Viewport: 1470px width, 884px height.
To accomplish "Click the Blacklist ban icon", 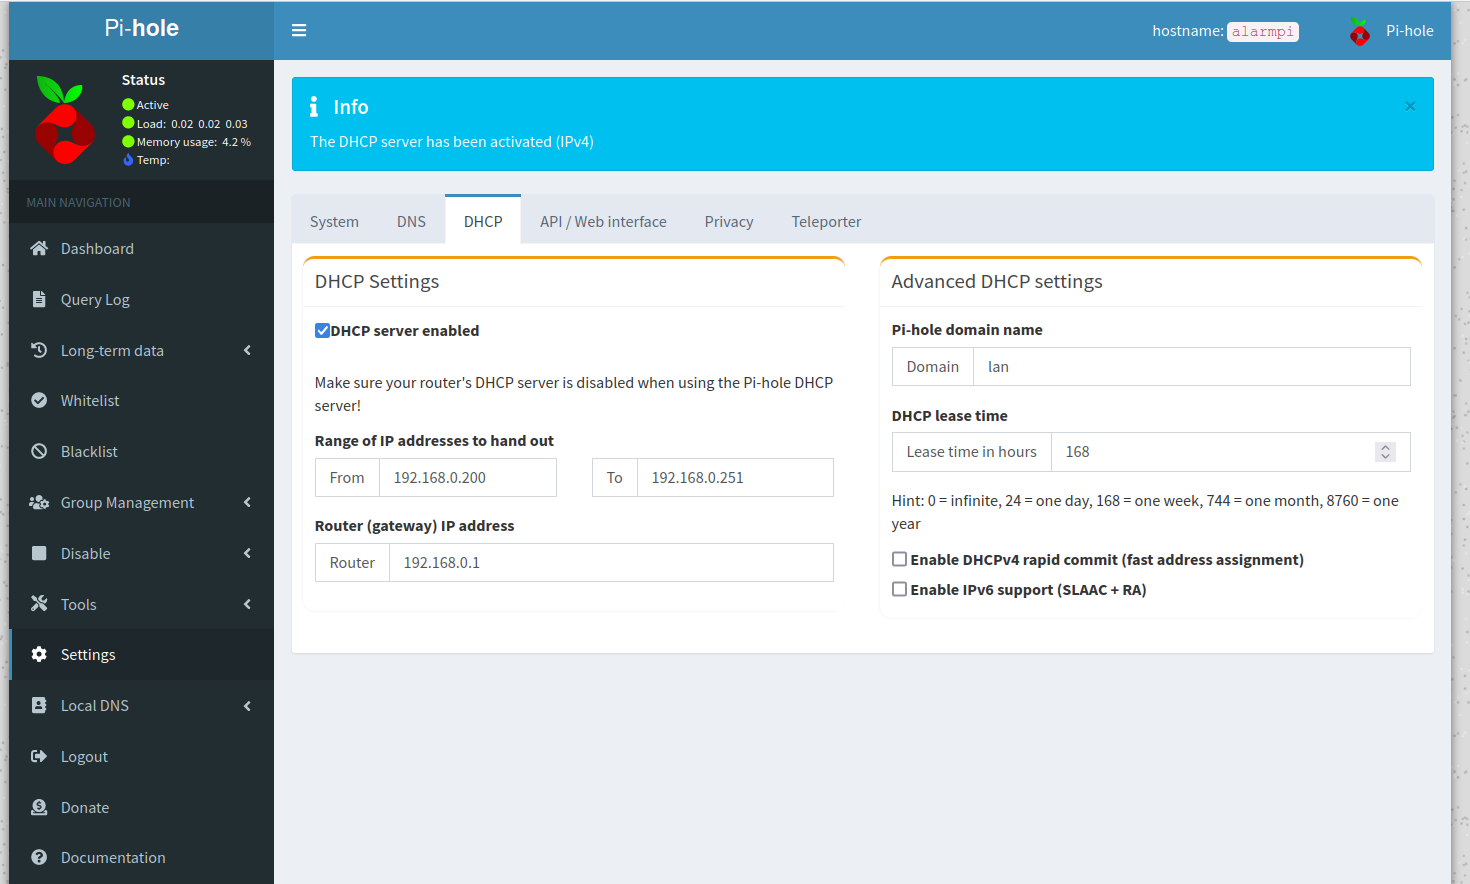I will (39, 451).
